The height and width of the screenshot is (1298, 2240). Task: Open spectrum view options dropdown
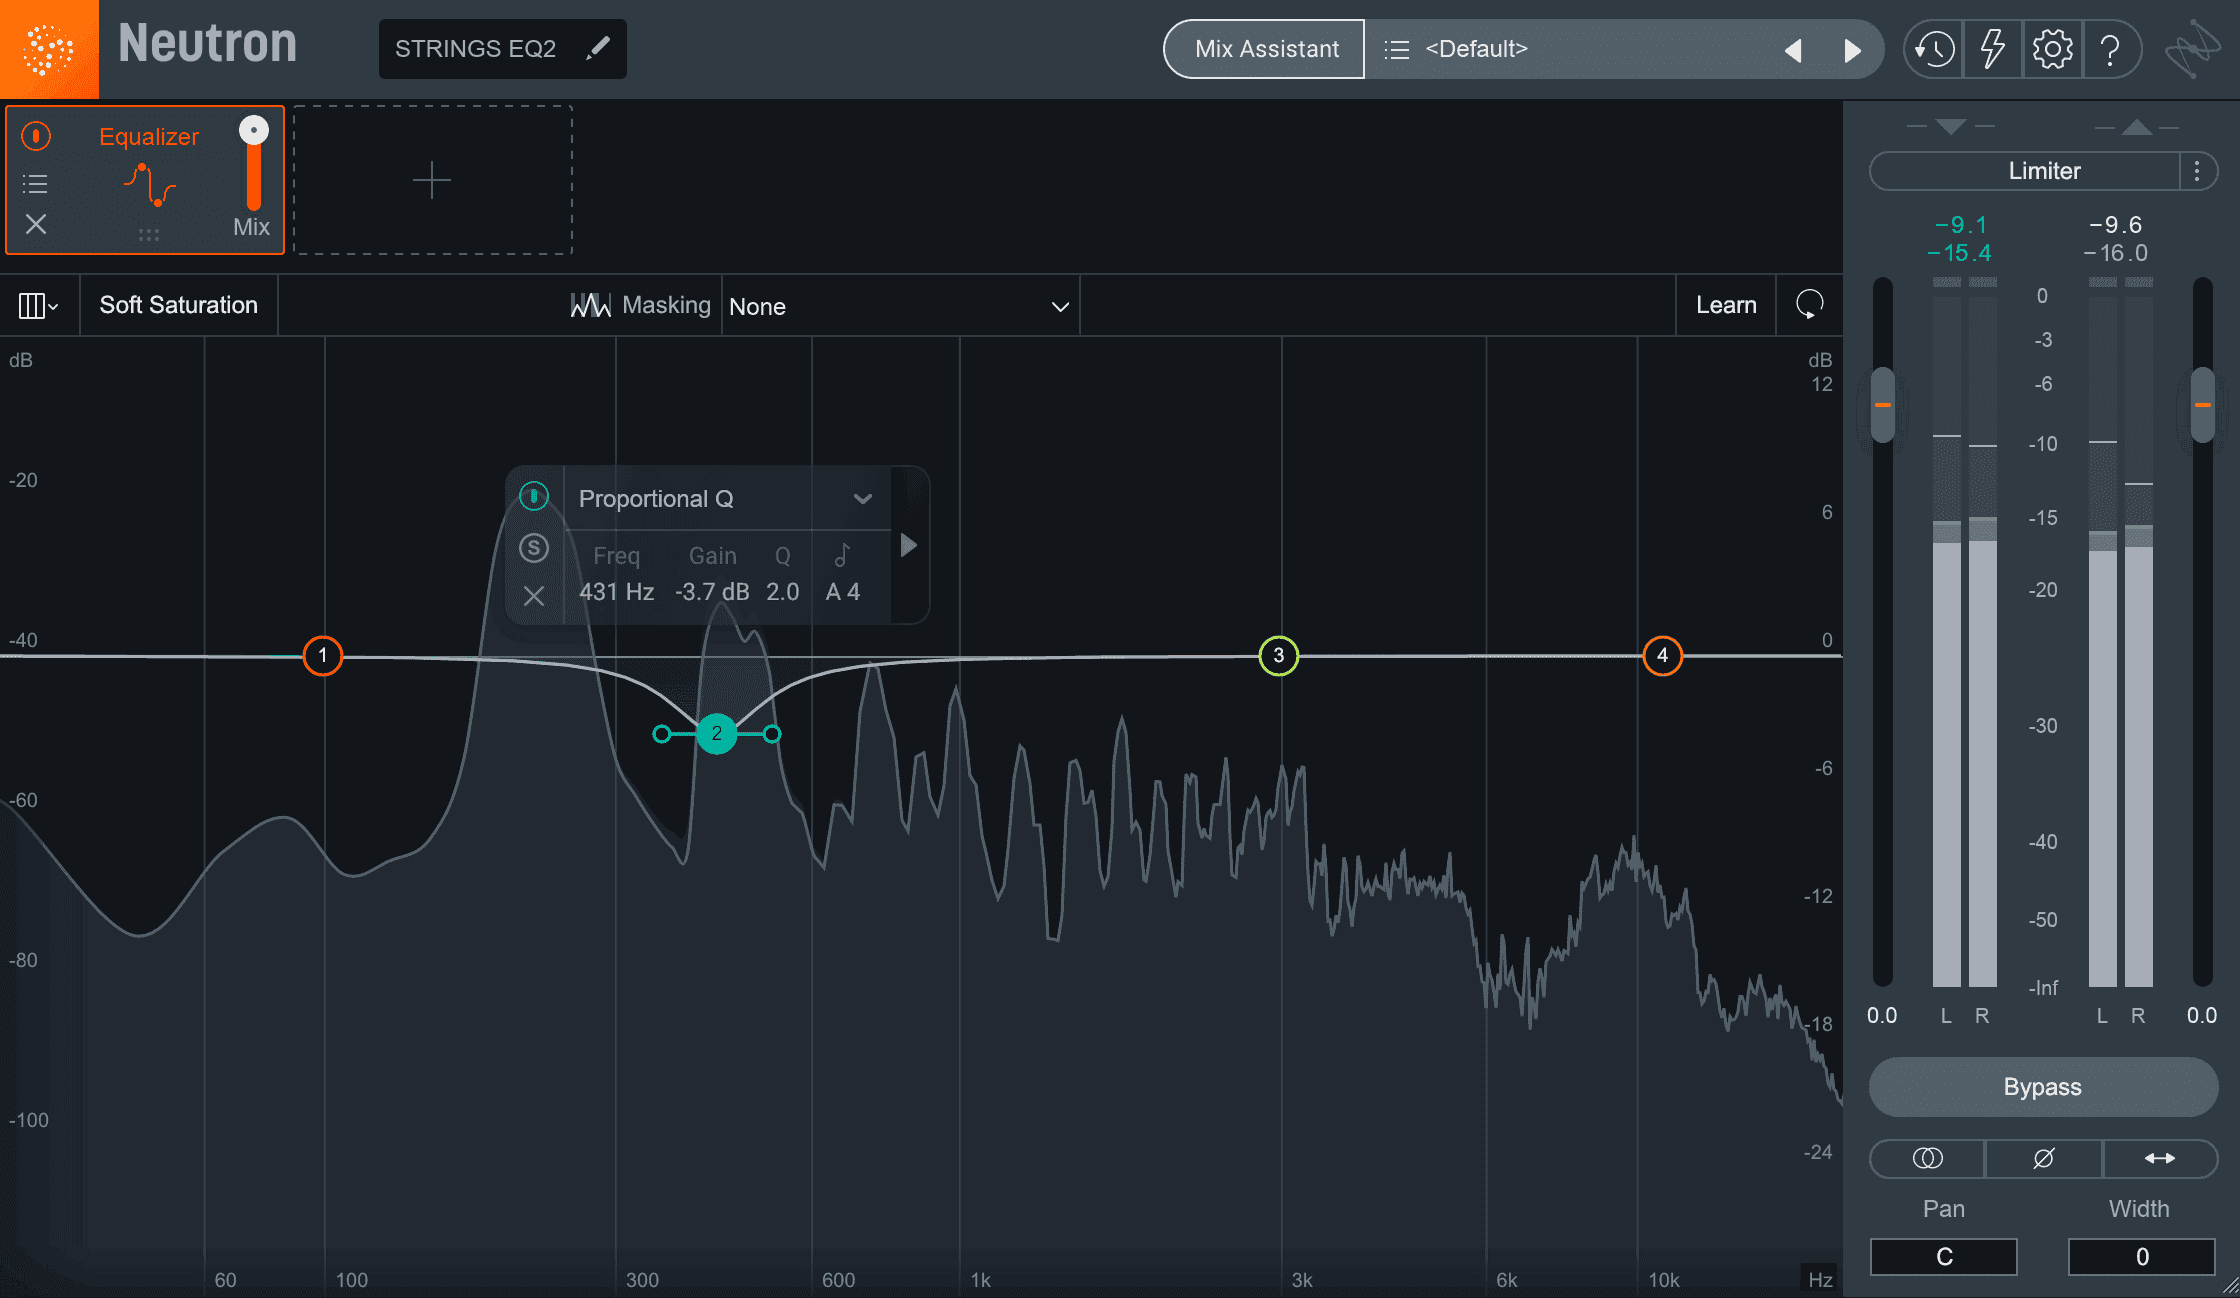39,305
